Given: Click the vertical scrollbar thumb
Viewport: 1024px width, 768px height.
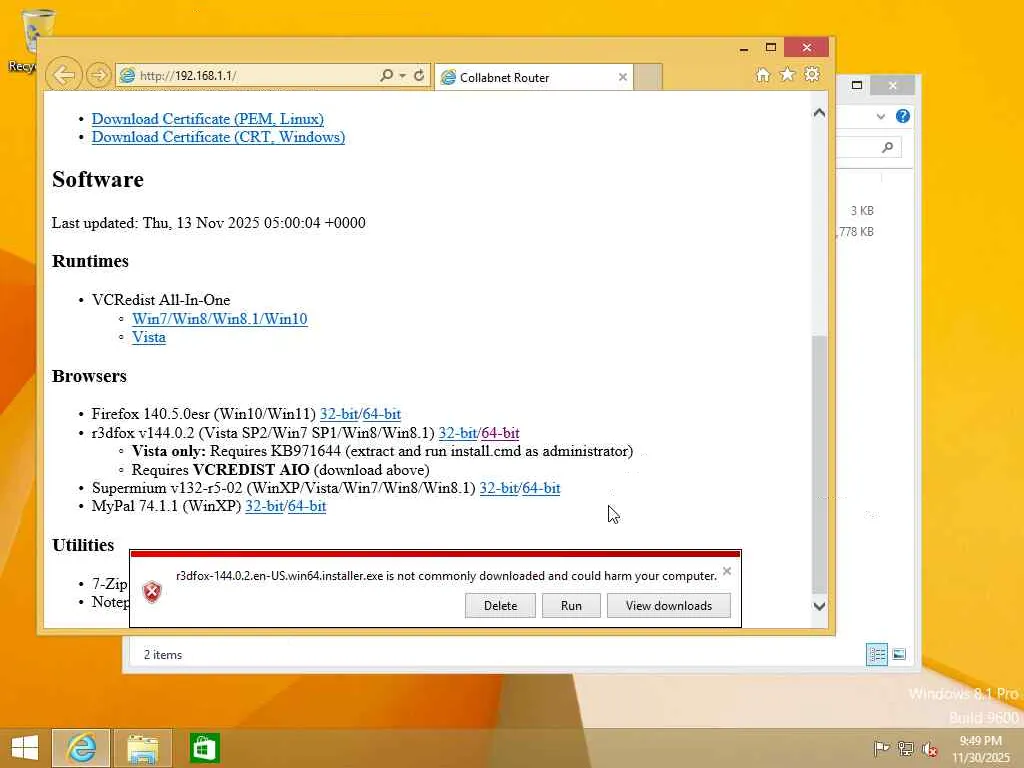Looking at the screenshot, I should click(819, 465).
